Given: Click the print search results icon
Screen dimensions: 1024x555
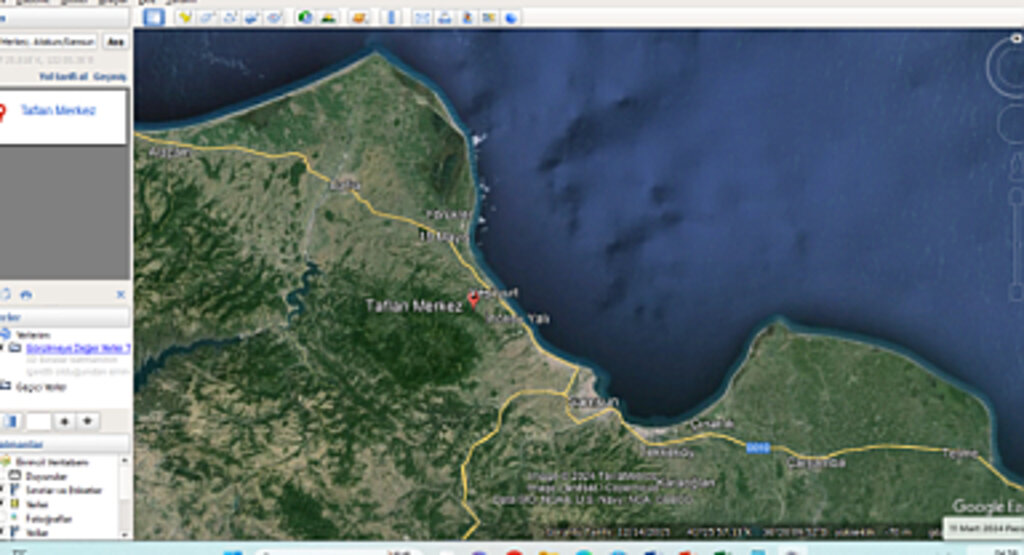Looking at the screenshot, I should 27,294.
